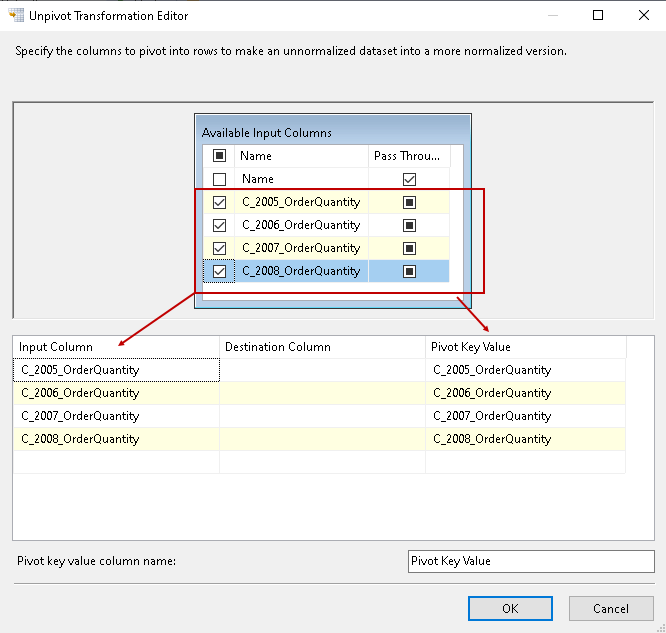Screen dimensions: 666x633
Task: Check the Name column checkbox
Action: [220, 179]
